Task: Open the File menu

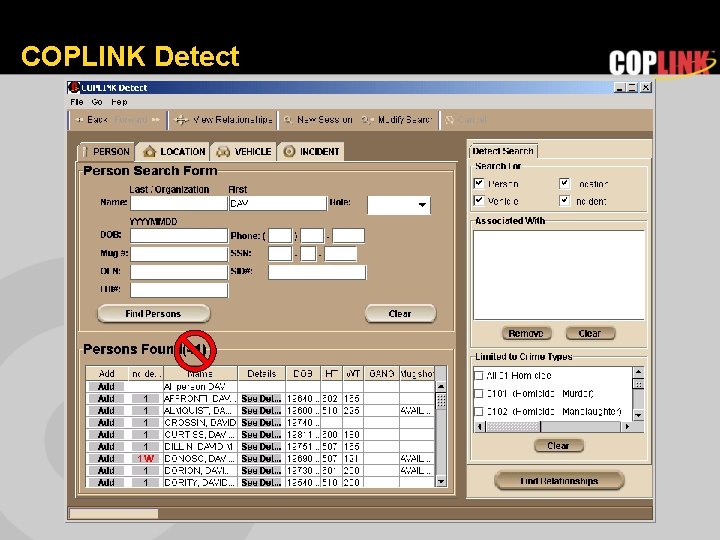Action: pos(77,102)
